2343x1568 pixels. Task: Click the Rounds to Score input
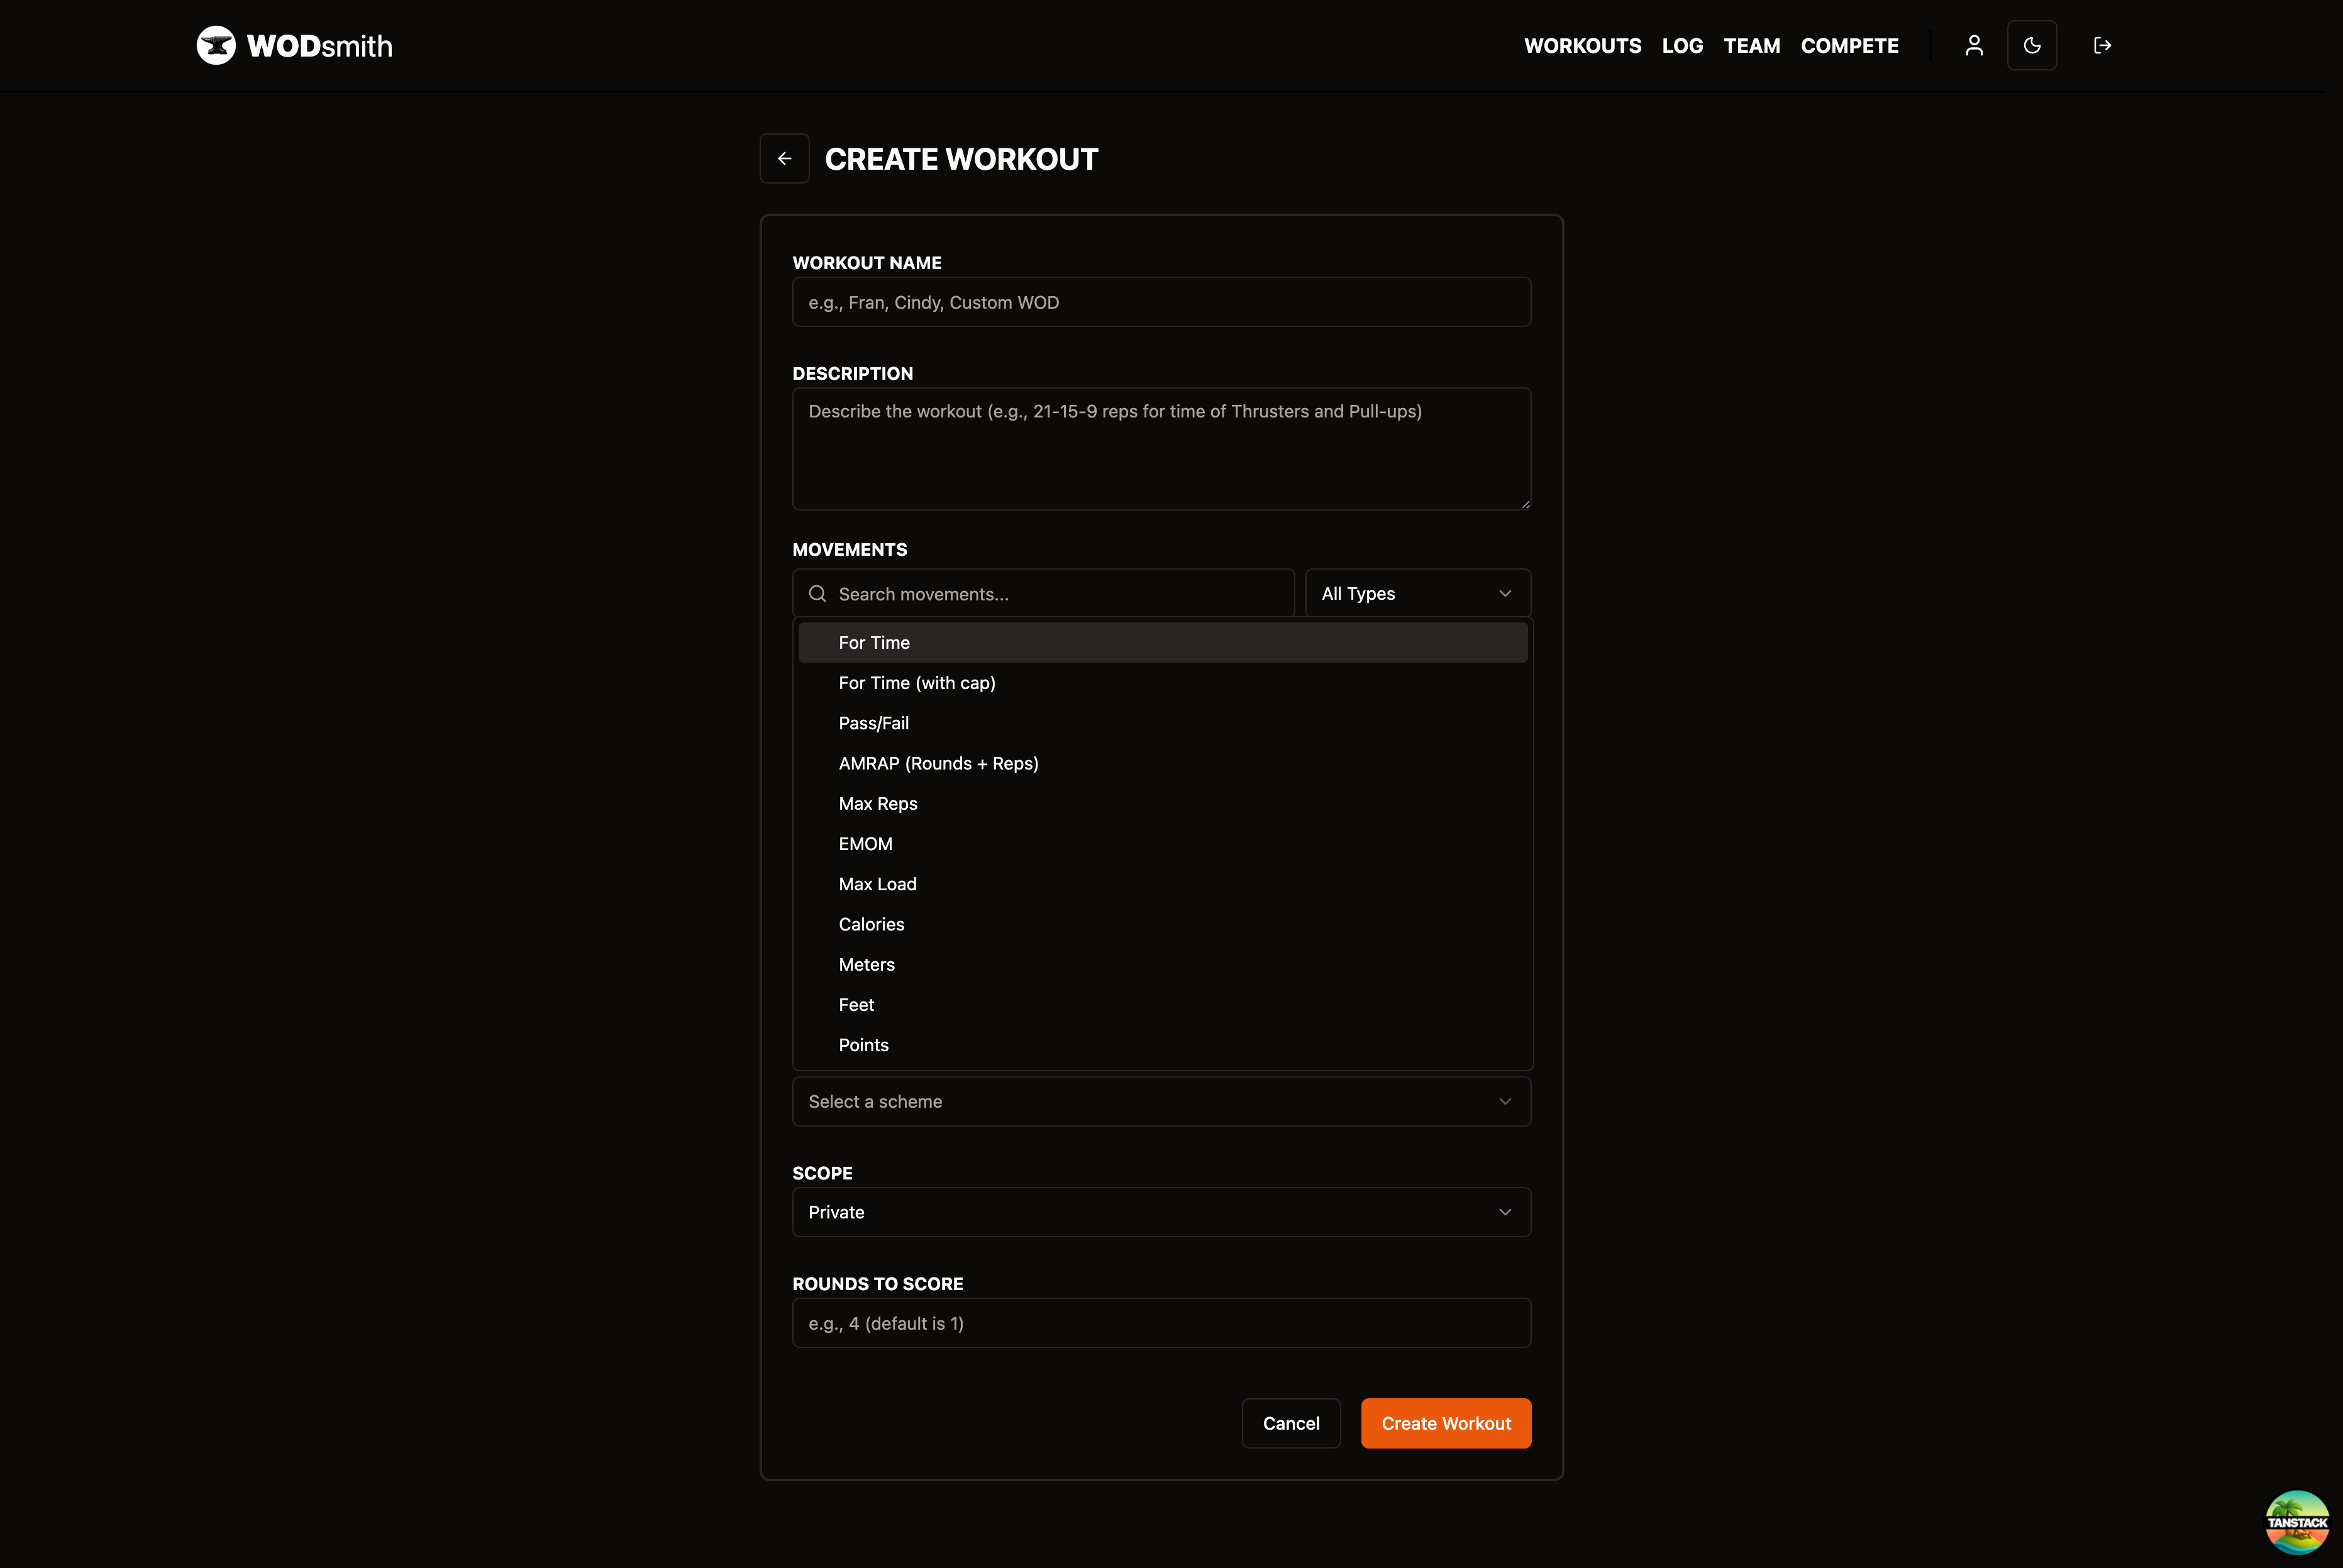click(x=1162, y=1323)
